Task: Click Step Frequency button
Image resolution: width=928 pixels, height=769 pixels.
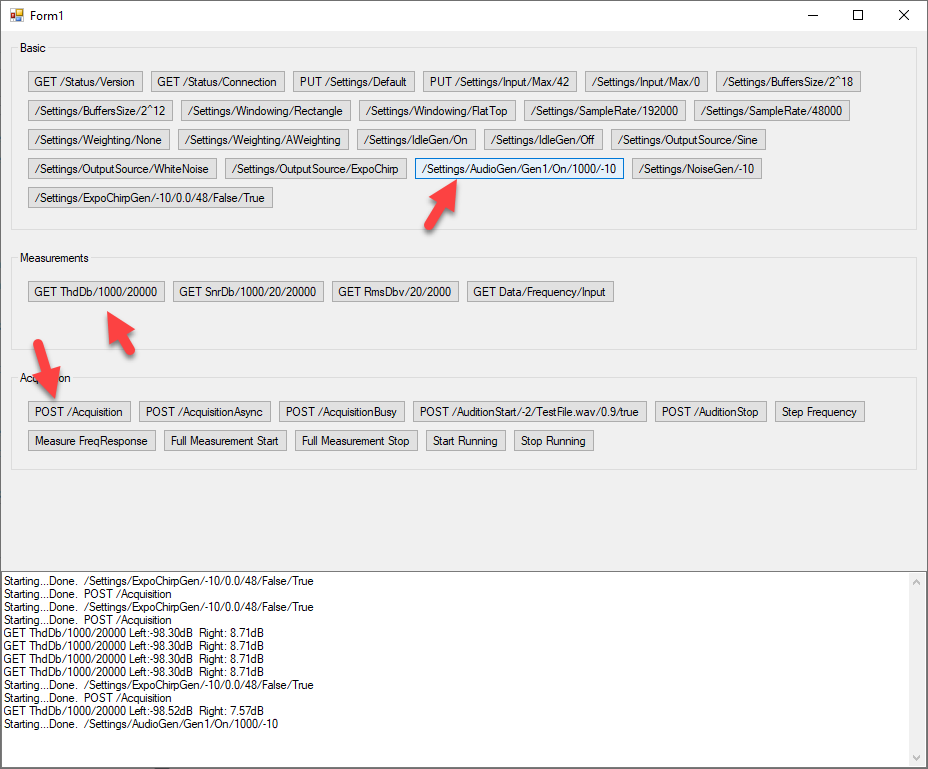Action: click(x=819, y=411)
